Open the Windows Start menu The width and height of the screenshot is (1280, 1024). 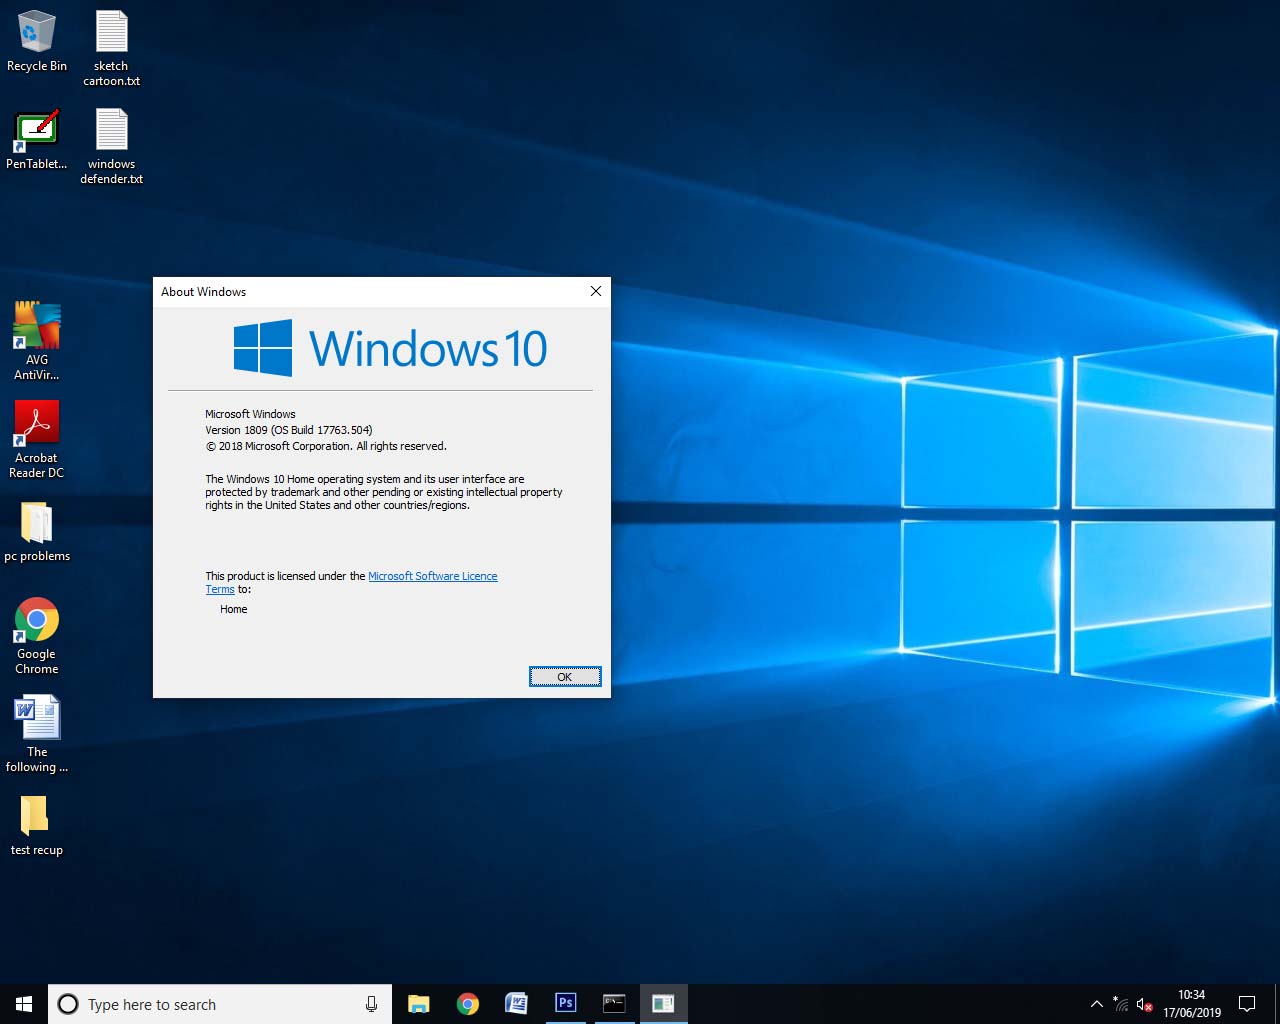[24, 1004]
